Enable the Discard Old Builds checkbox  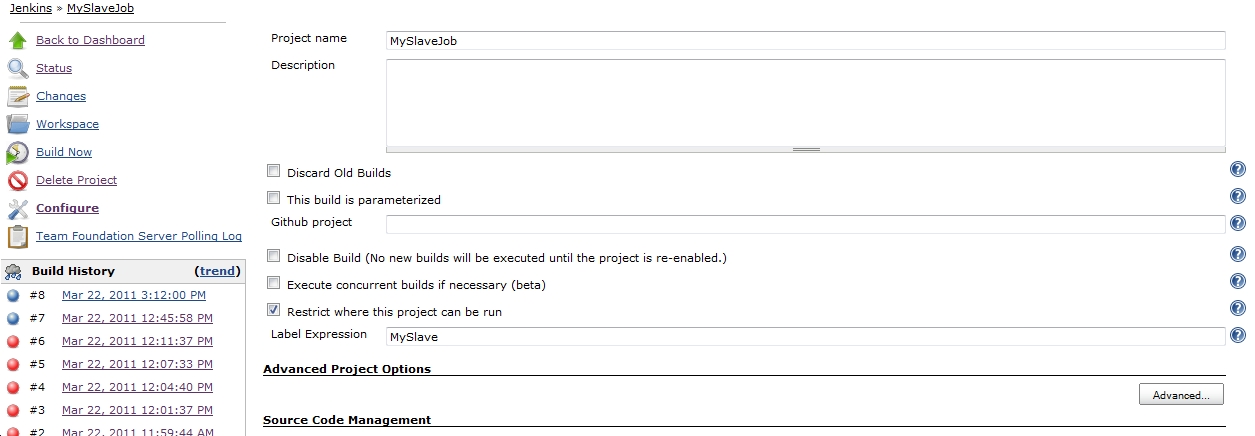coord(274,172)
